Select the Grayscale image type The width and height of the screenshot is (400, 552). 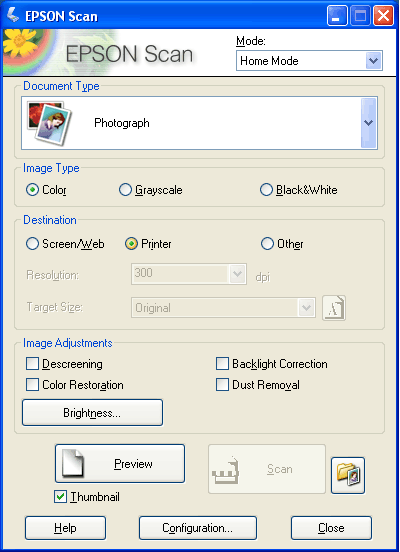[x=151, y=190]
